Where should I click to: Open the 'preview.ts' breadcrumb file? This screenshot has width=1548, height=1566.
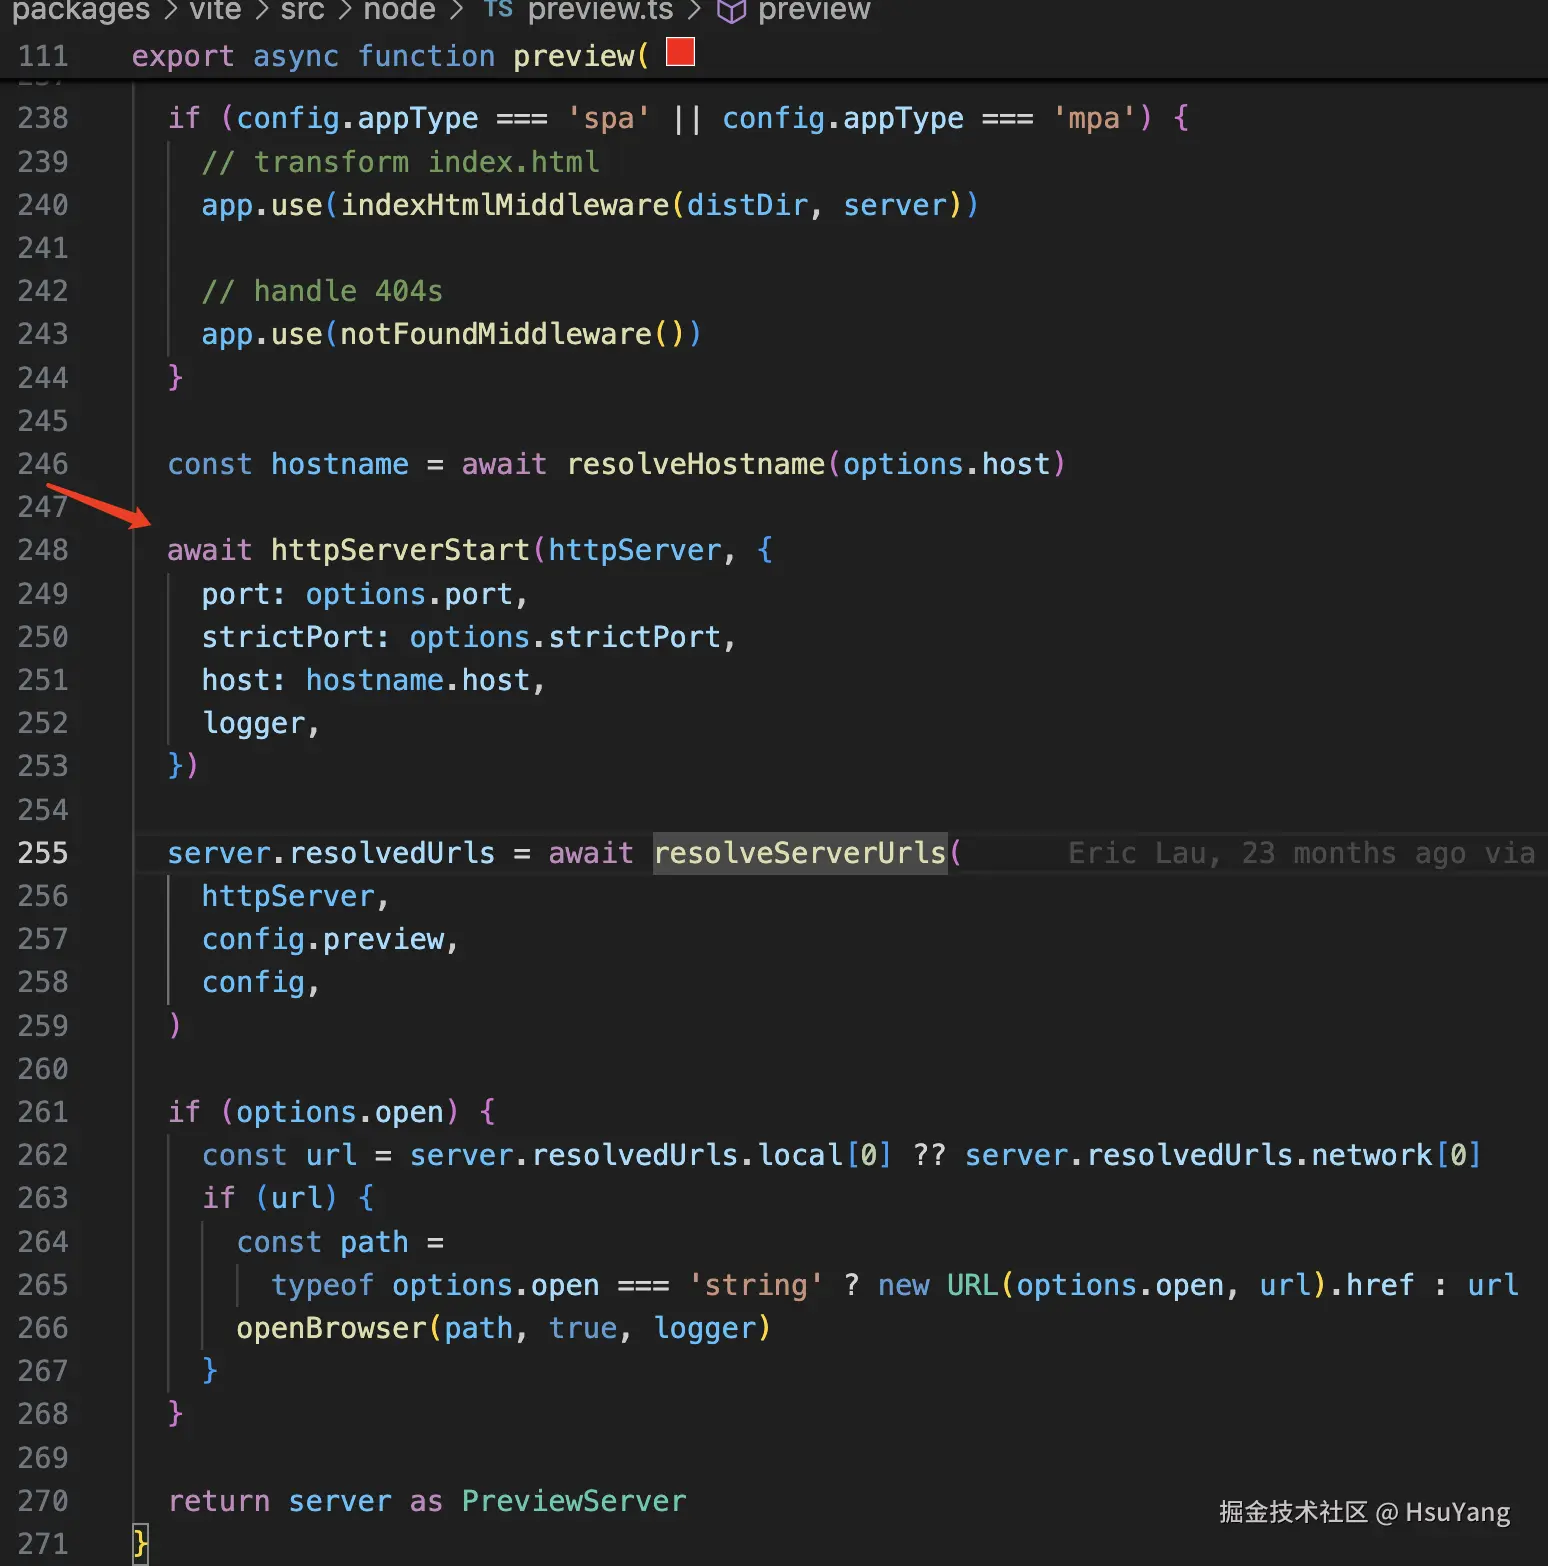click(600, 10)
